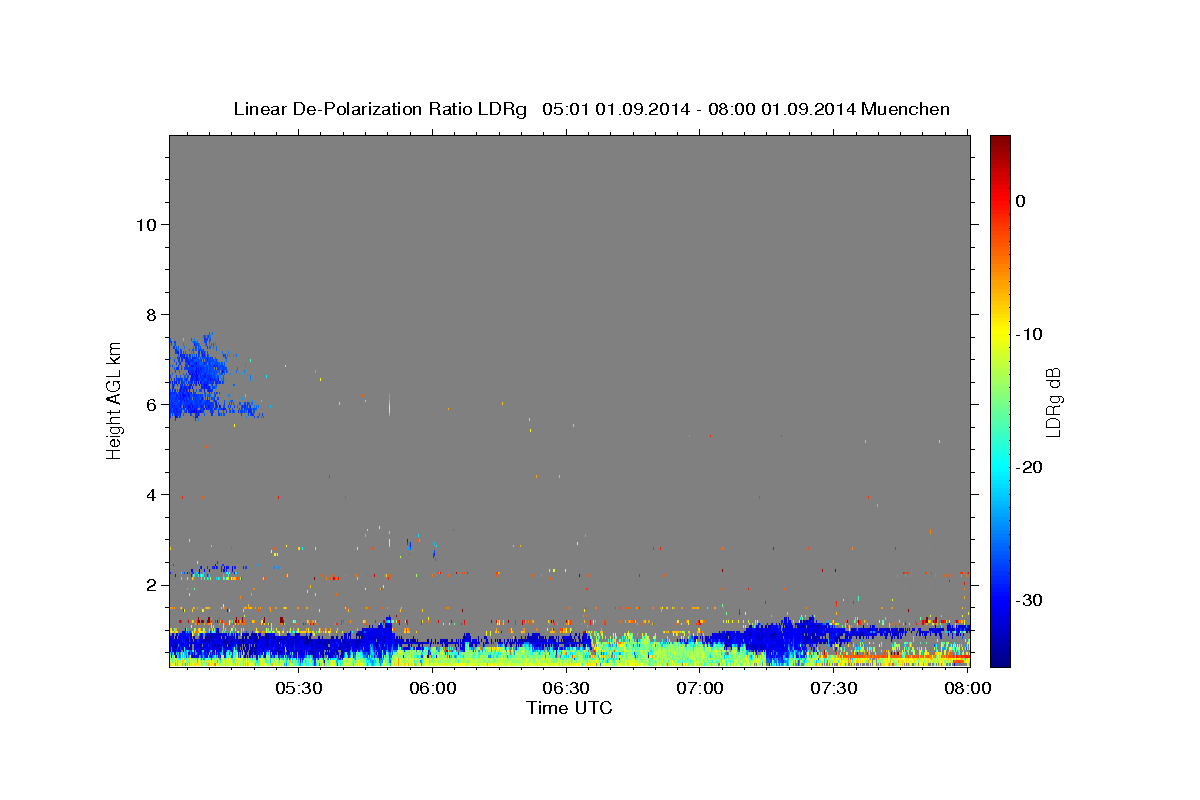
Task: Click the colorbar value -20
Action: 1030,467
